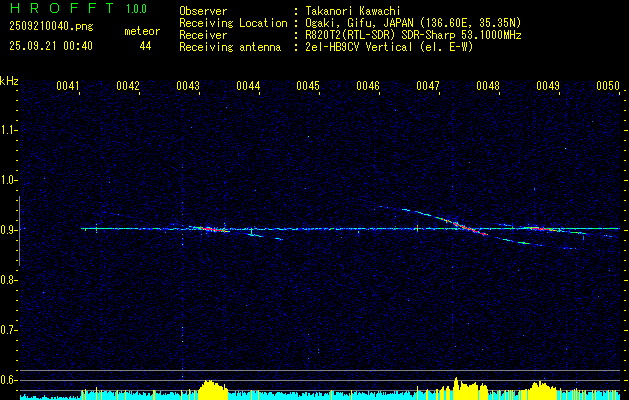
Task: Click the yellow signal peak below 0049
Action: [540, 391]
